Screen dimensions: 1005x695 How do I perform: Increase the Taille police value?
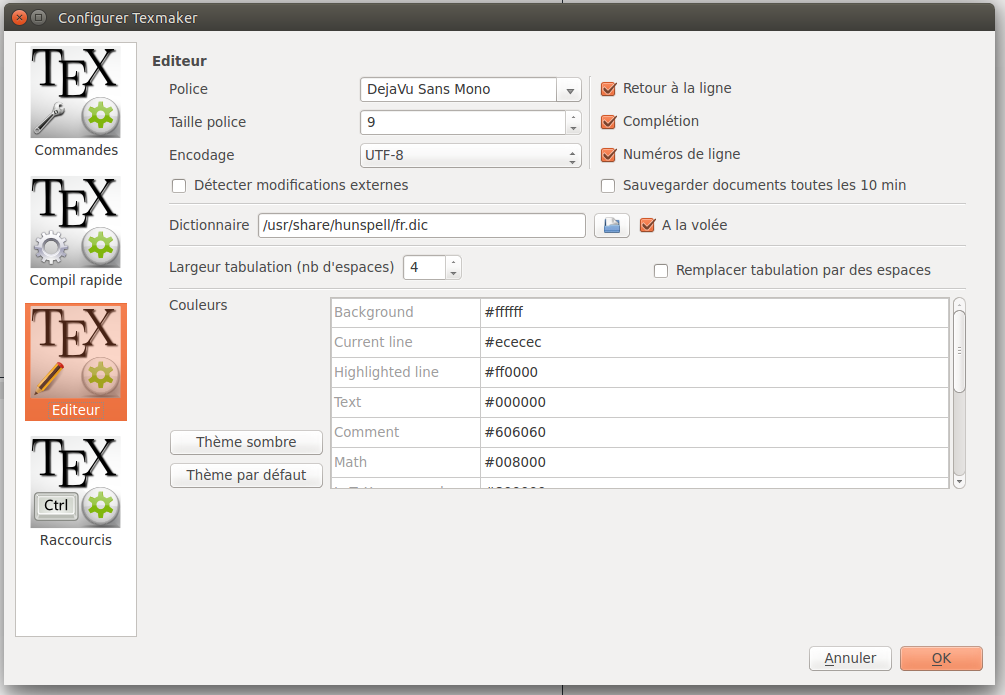click(573, 117)
